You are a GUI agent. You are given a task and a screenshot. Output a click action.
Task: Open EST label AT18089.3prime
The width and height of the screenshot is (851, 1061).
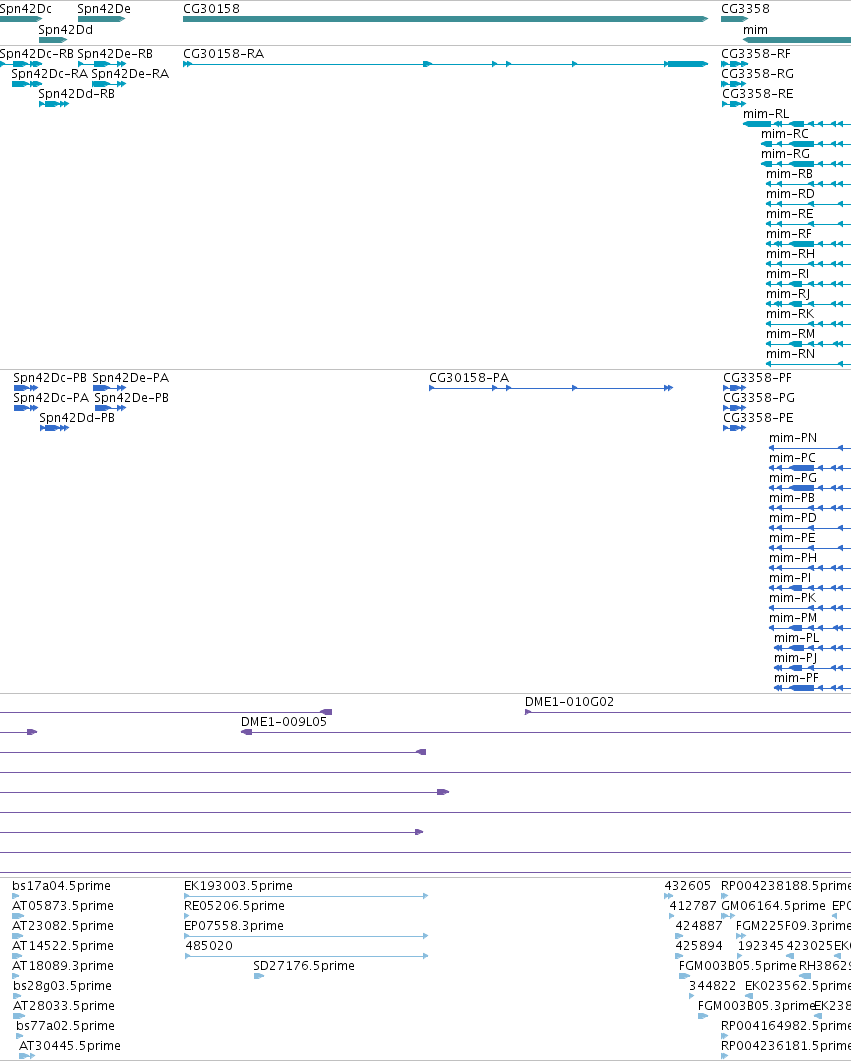(x=63, y=966)
